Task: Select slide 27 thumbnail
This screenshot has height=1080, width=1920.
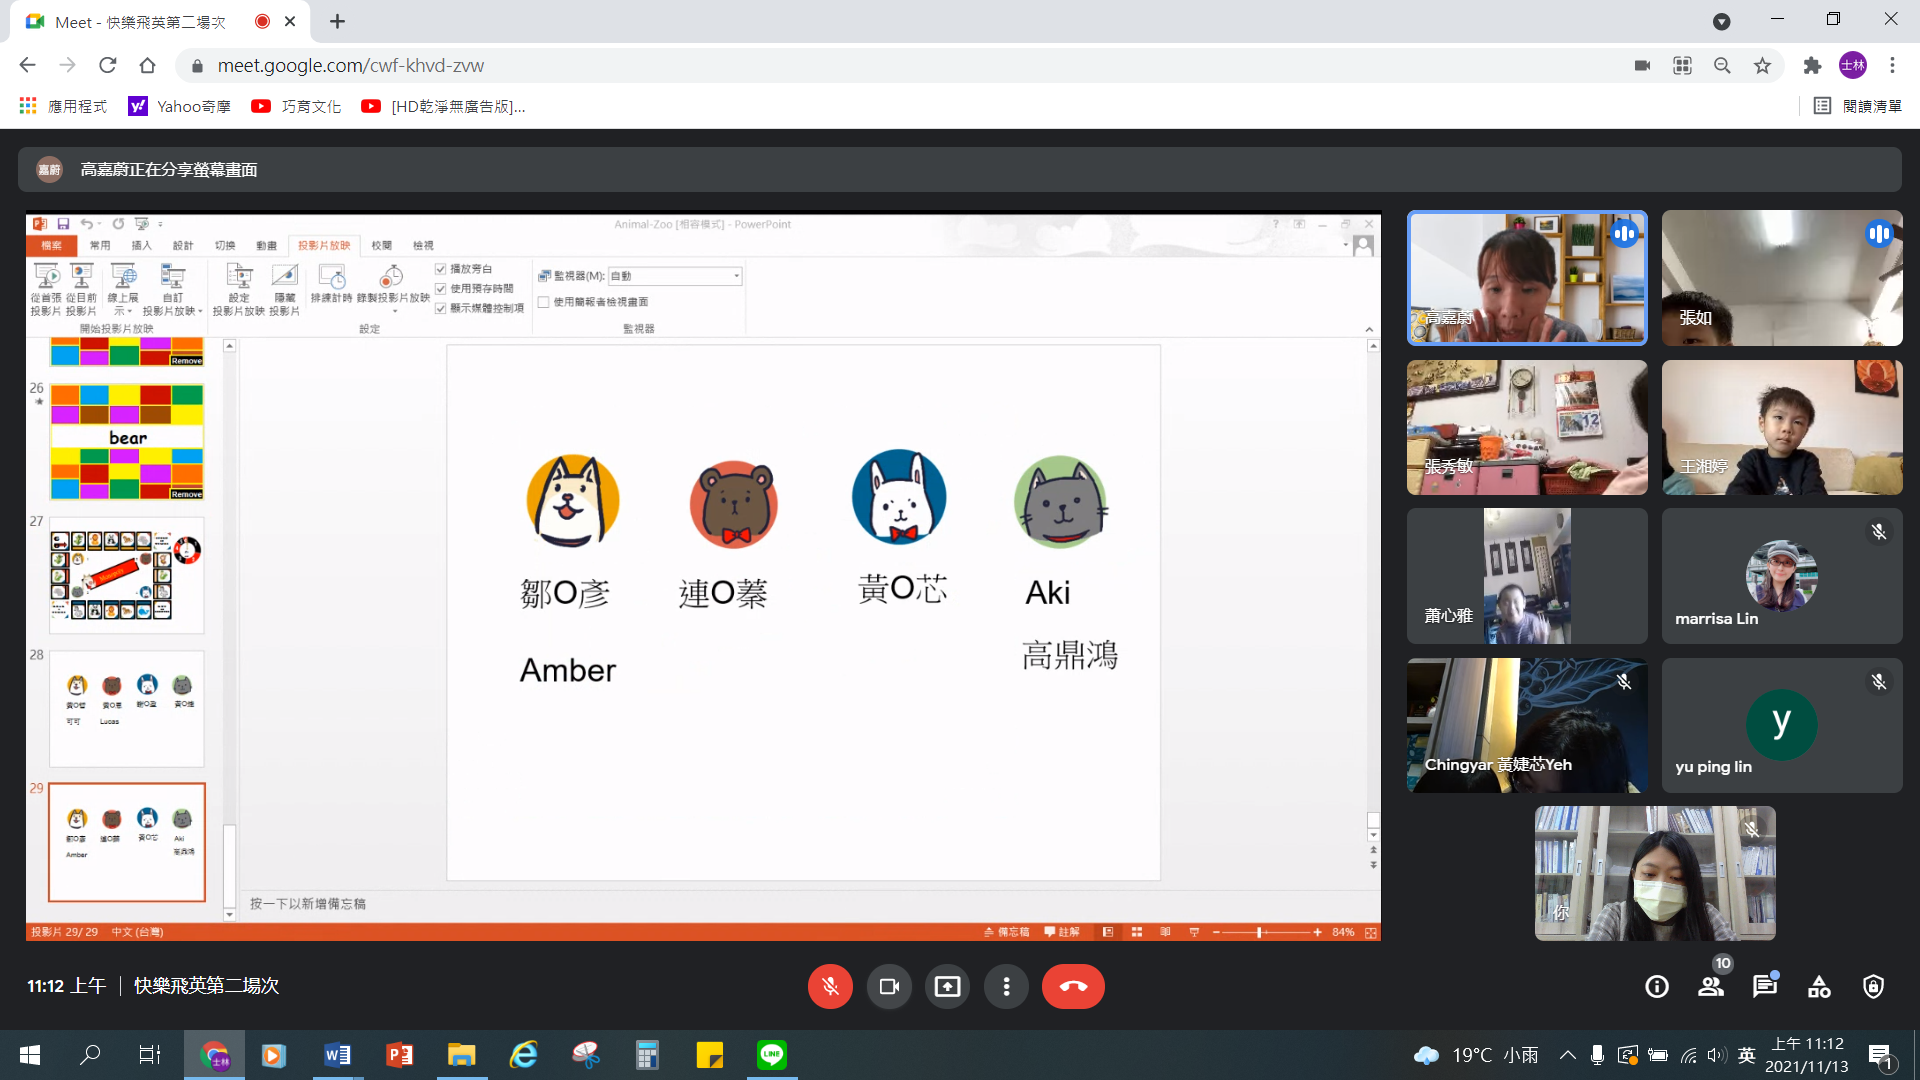Action: point(127,575)
